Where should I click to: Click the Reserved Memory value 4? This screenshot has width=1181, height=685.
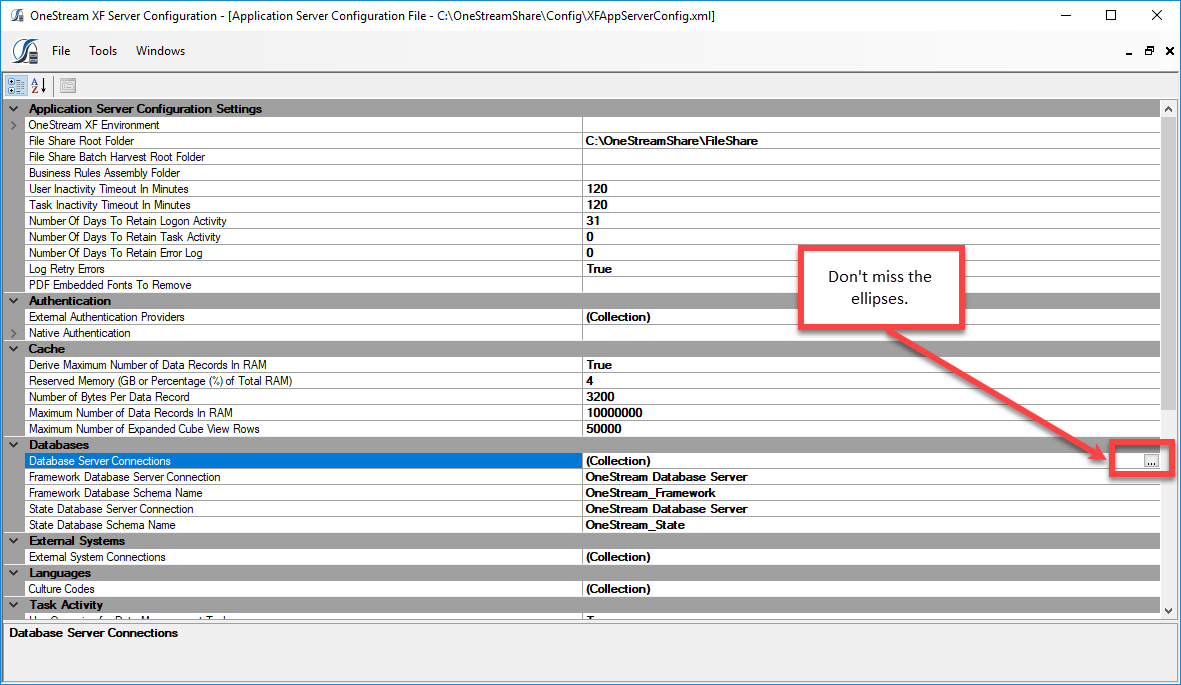[x=590, y=381]
